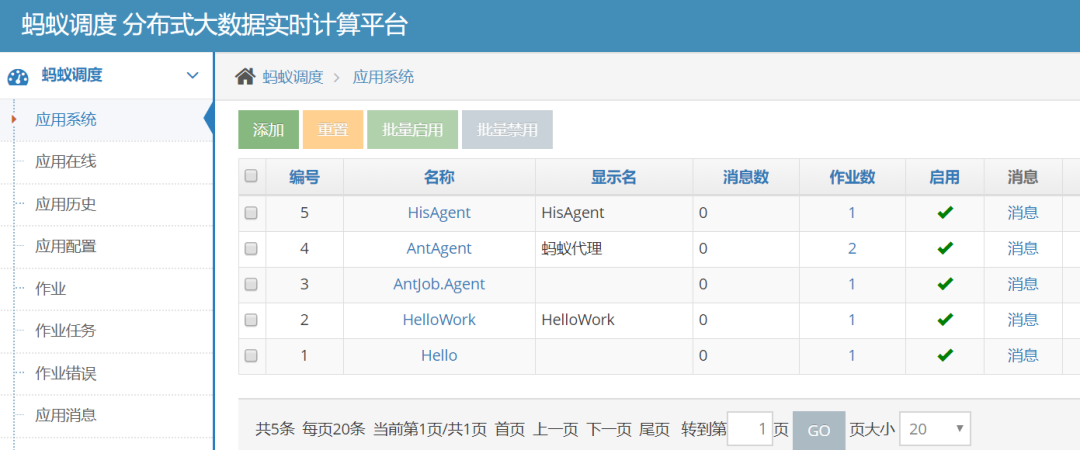Open the AntJob.Agent name link

pyautogui.click(x=439, y=284)
